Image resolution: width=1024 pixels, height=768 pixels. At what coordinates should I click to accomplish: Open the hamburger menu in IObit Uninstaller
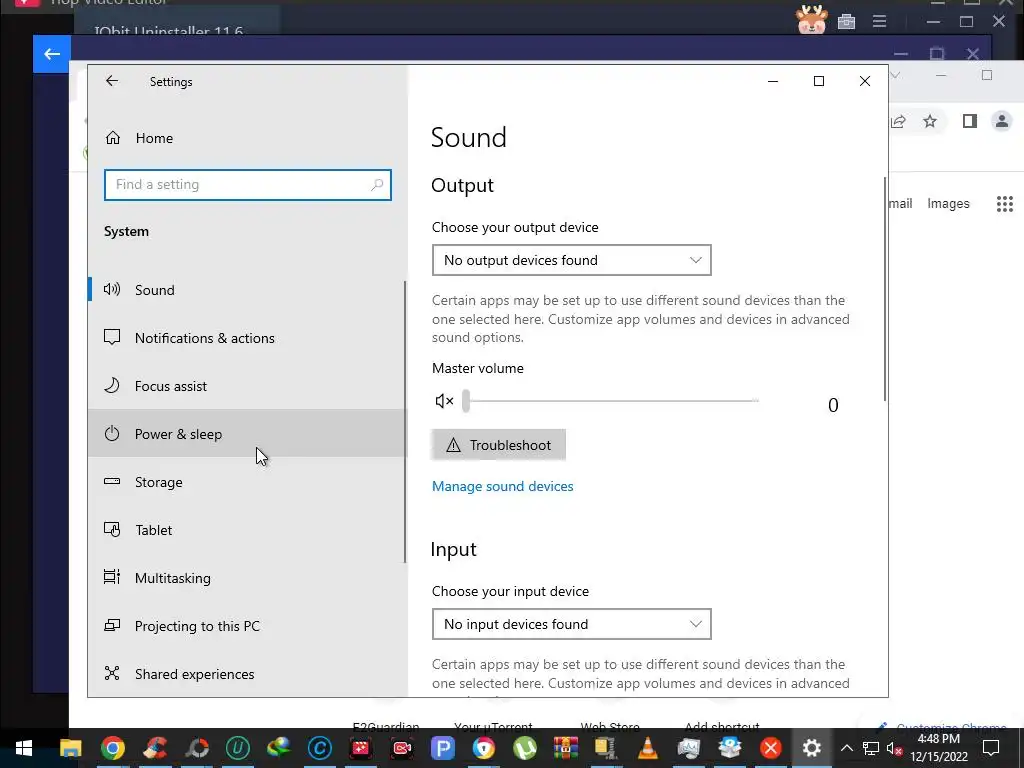click(x=880, y=22)
